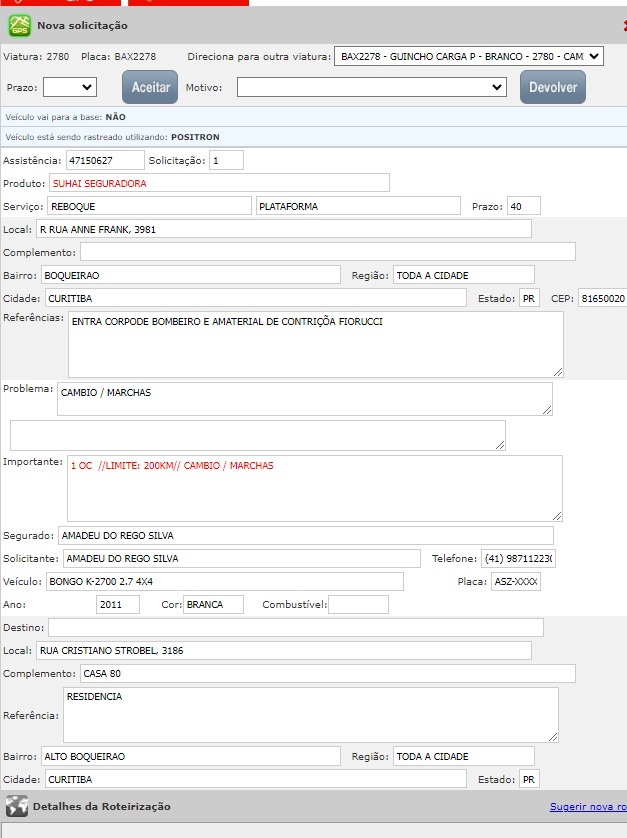
Task: Click the Detalhes da Roteirização section header
Action: (102, 806)
